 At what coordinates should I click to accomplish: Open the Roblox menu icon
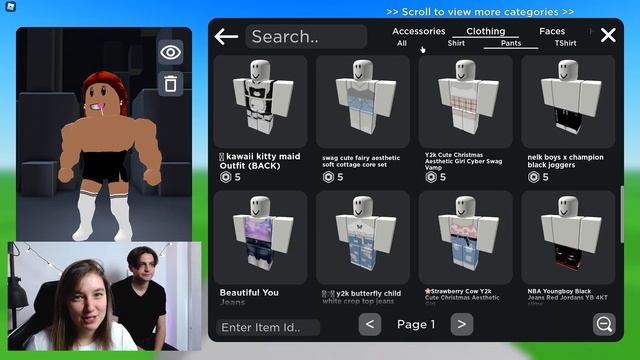11,6
